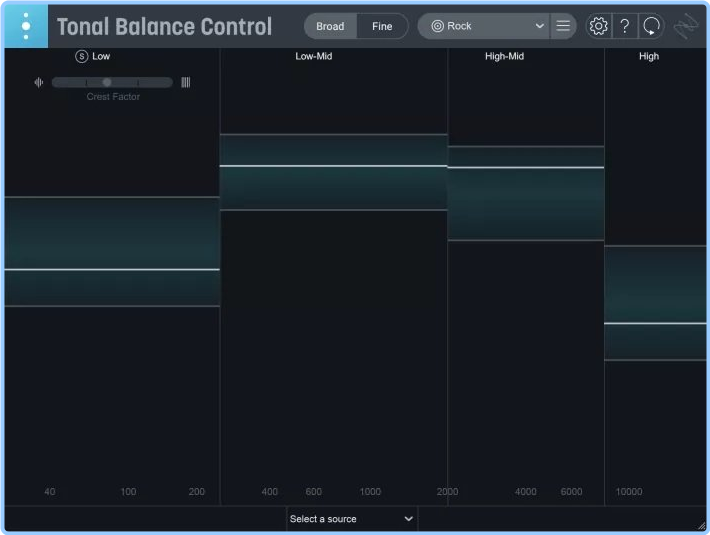Click the High band target line
The height and width of the screenshot is (535, 710).
click(655, 324)
